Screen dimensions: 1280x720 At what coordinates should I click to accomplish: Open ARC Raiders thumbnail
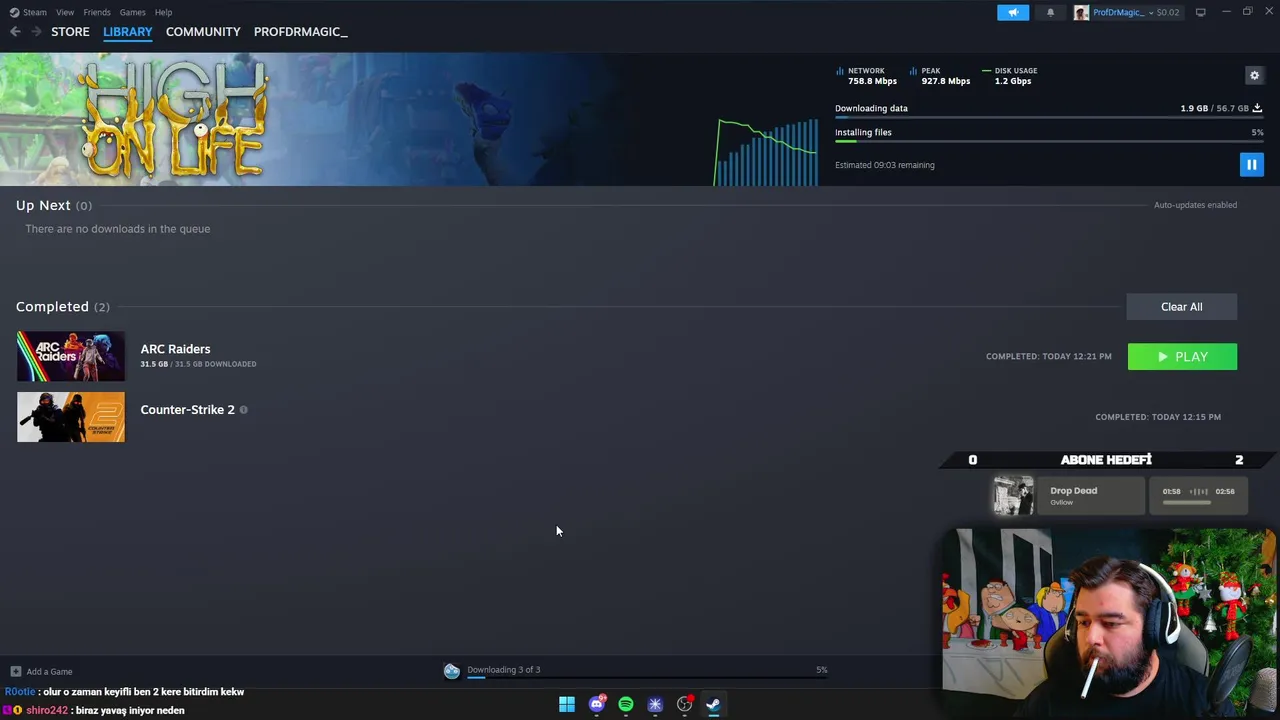(71, 357)
